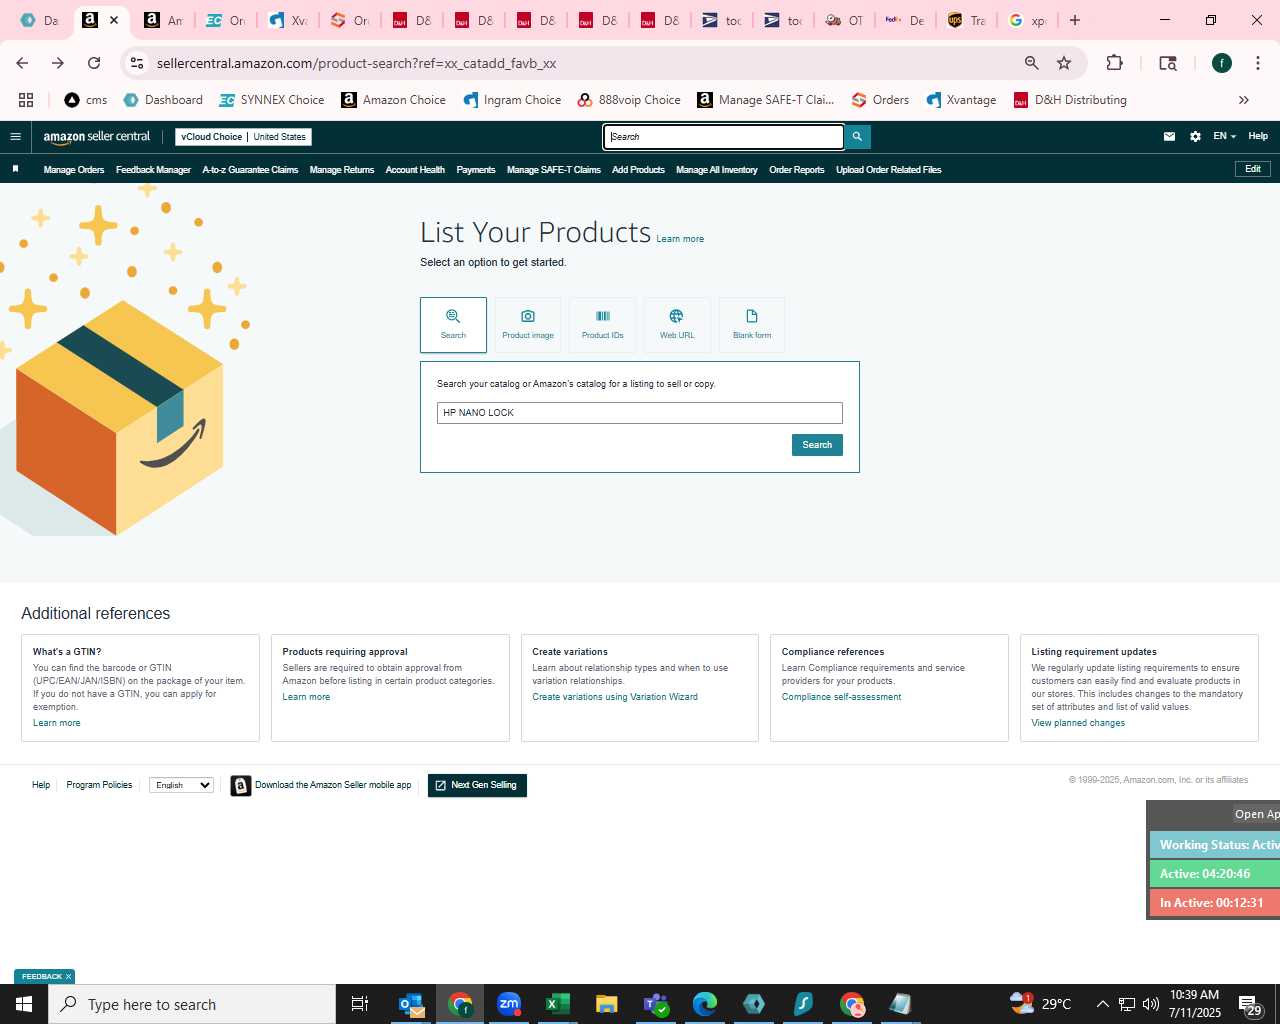This screenshot has width=1280, height=1024.
Task: Open Program Policies in the footer
Action: click(99, 785)
